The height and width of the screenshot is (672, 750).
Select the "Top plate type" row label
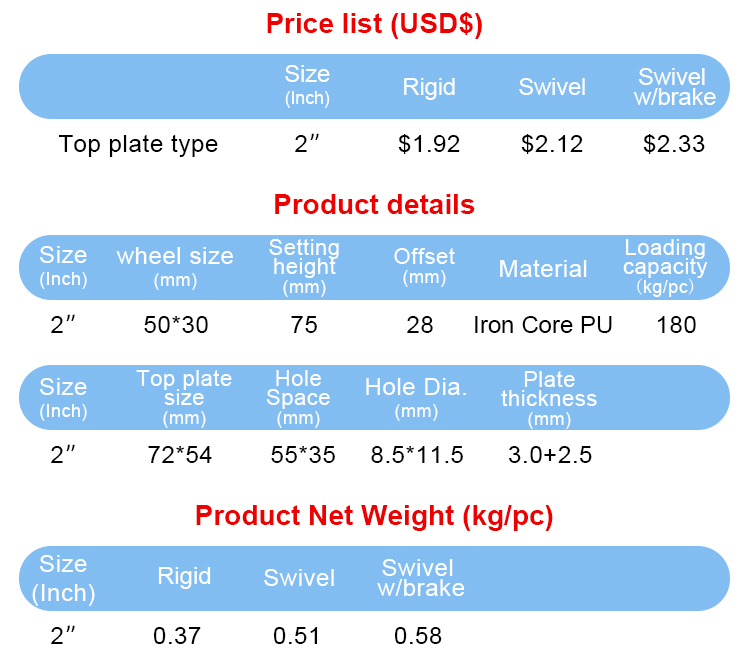coord(138,144)
